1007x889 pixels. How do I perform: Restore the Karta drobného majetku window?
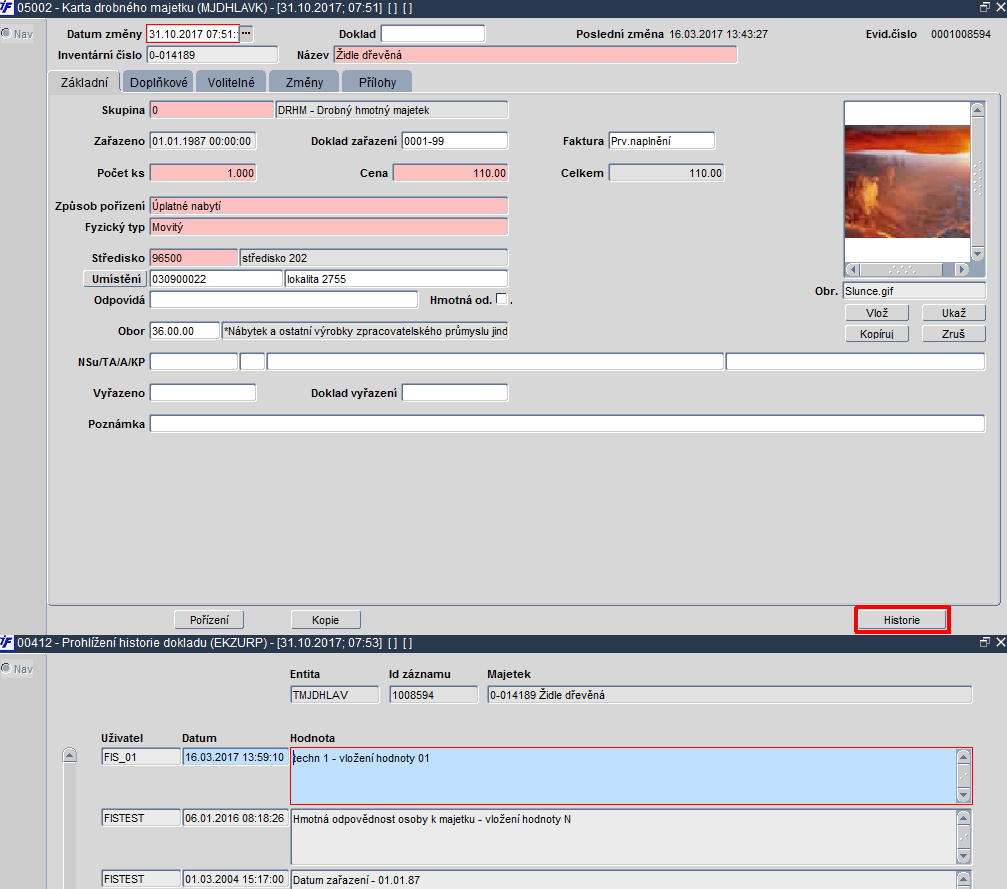click(985, 7)
